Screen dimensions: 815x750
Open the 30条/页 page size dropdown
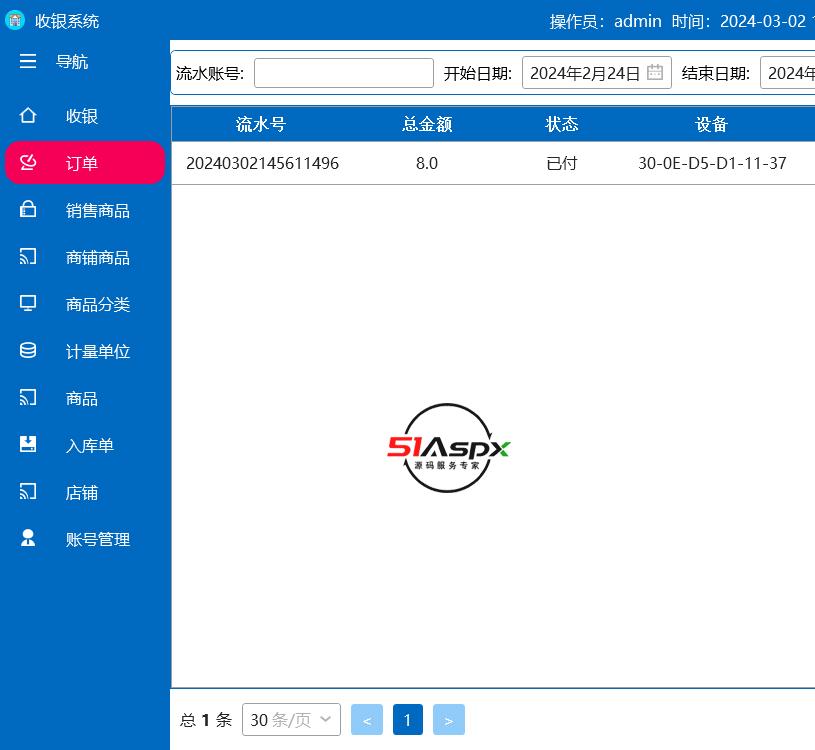[x=291, y=719]
